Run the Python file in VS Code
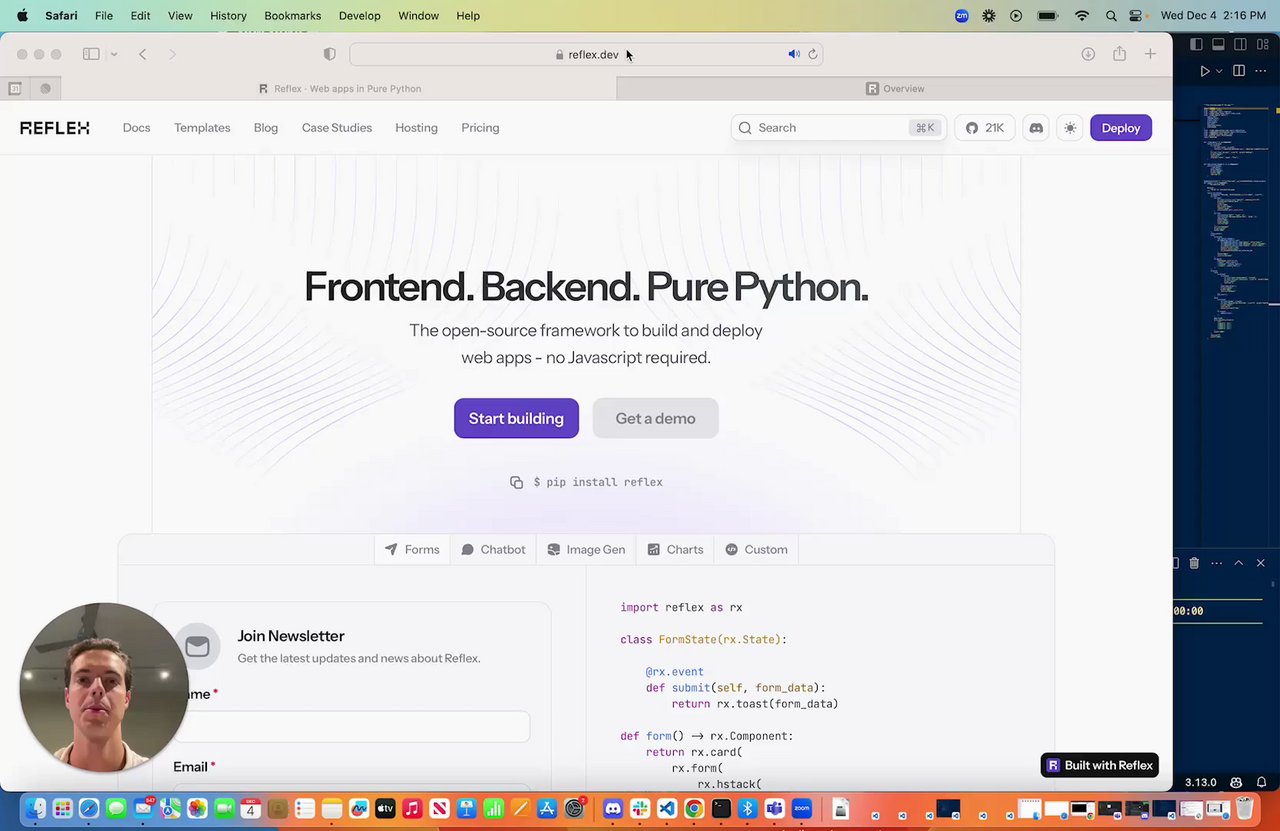 click(x=1205, y=71)
